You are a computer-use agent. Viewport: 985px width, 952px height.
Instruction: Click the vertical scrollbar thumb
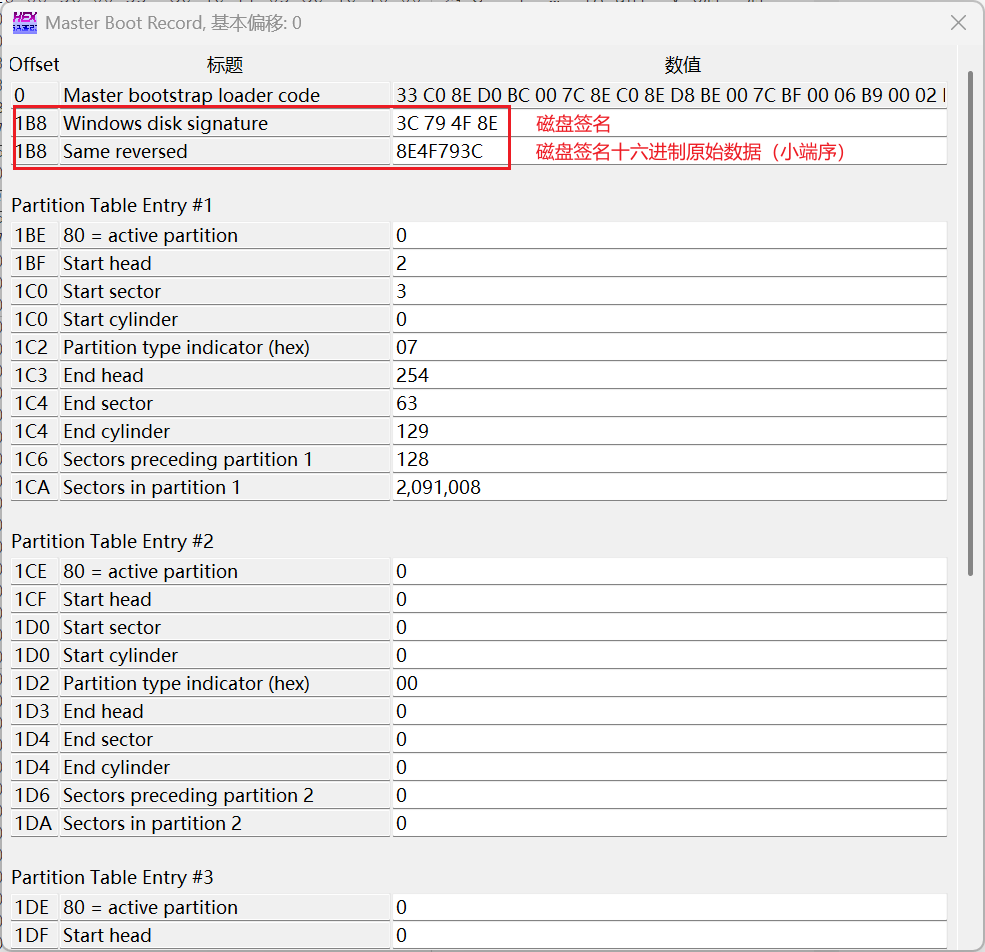click(969, 320)
